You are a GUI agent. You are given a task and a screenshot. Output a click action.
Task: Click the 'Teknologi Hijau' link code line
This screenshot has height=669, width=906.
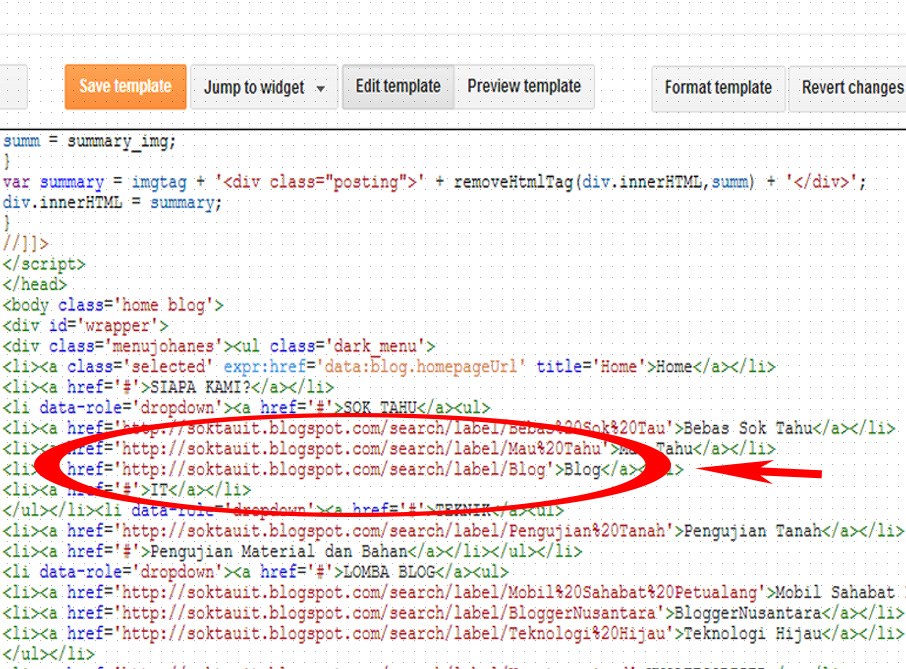[454, 634]
